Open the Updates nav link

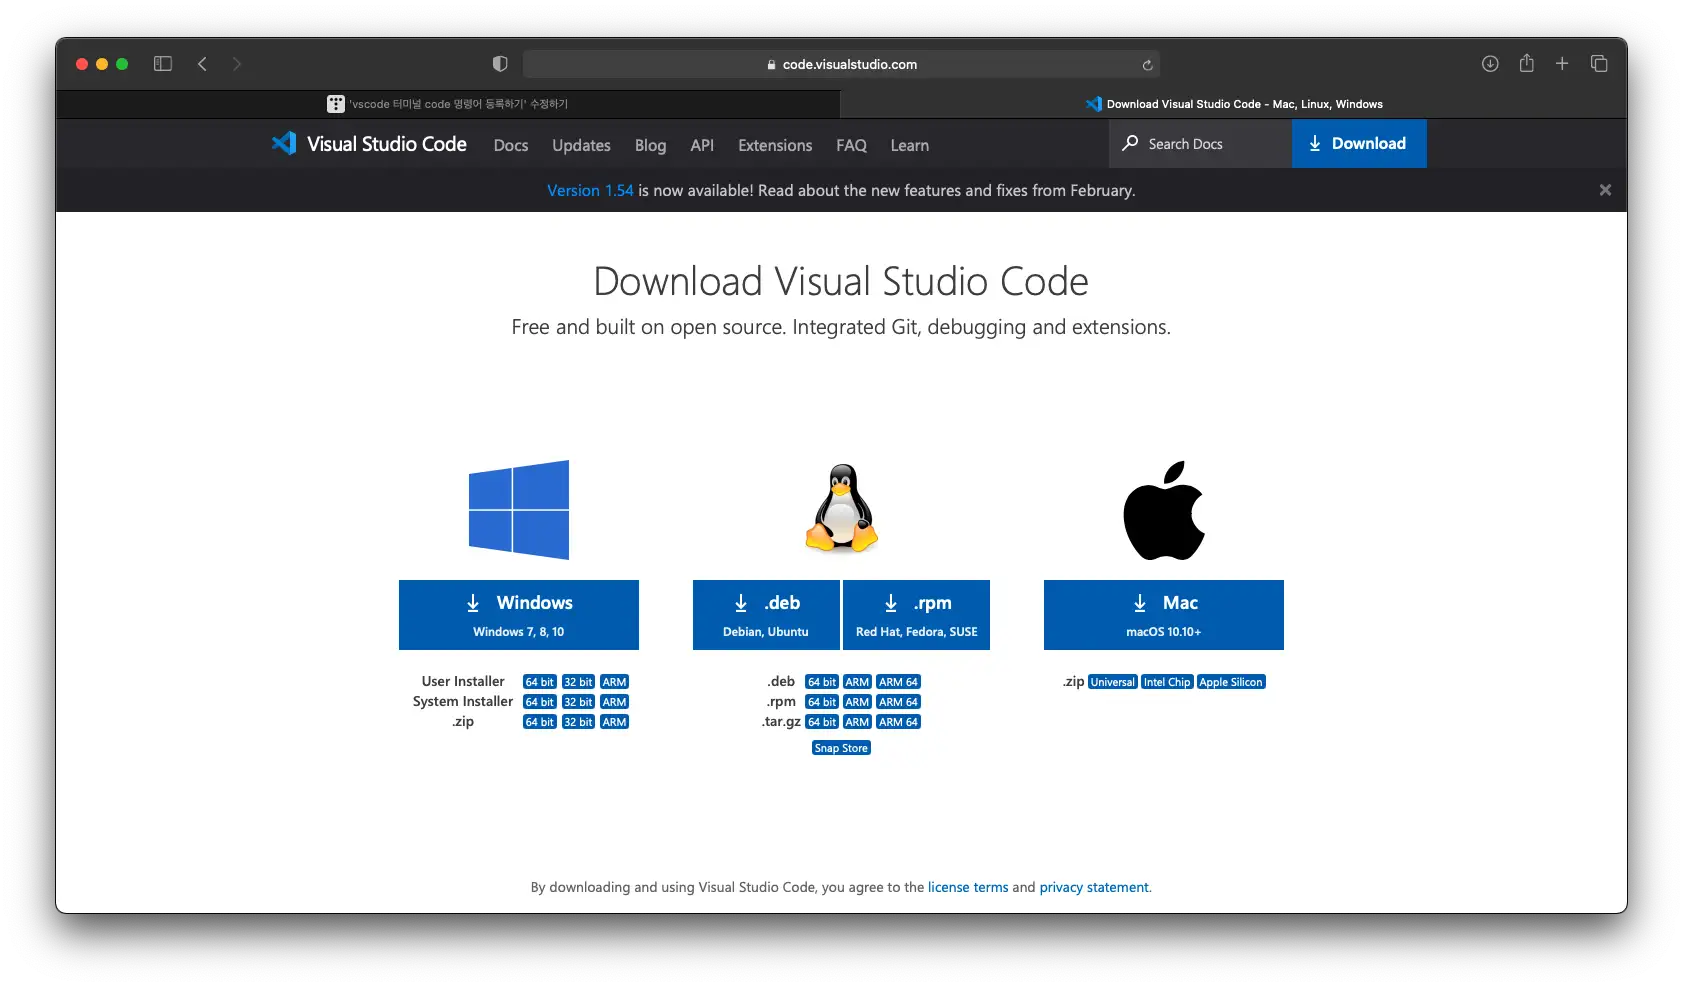coord(581,145)
